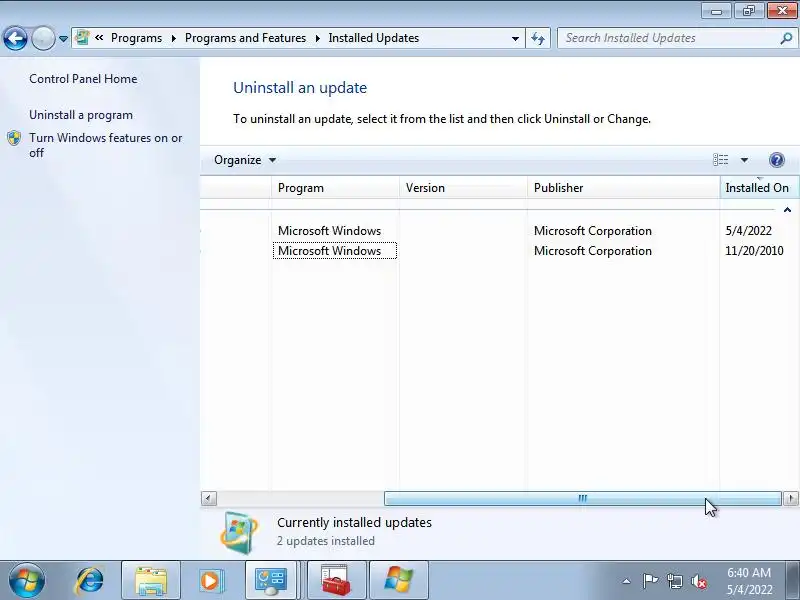The height and width of the screenshot is (600, 800).
Task: Open the Windows Start menu
Action: tap(27, 581)
